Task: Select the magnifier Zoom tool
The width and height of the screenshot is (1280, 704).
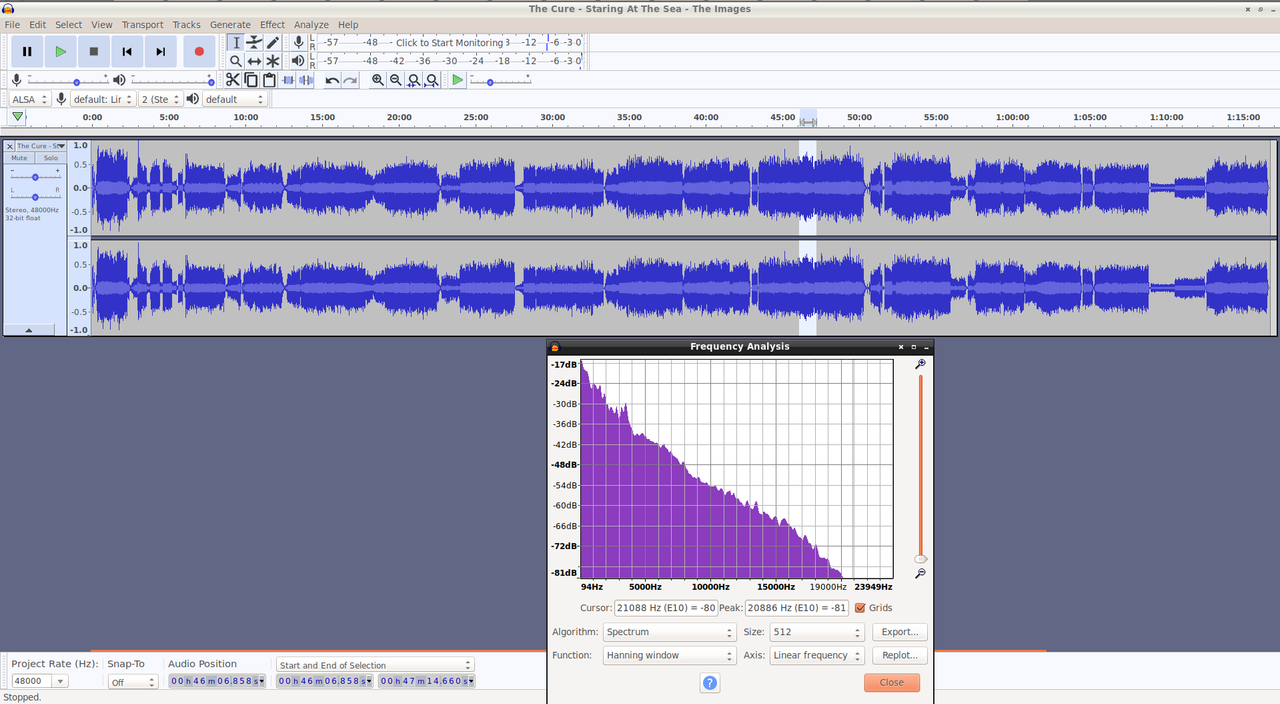Action: 236,61
